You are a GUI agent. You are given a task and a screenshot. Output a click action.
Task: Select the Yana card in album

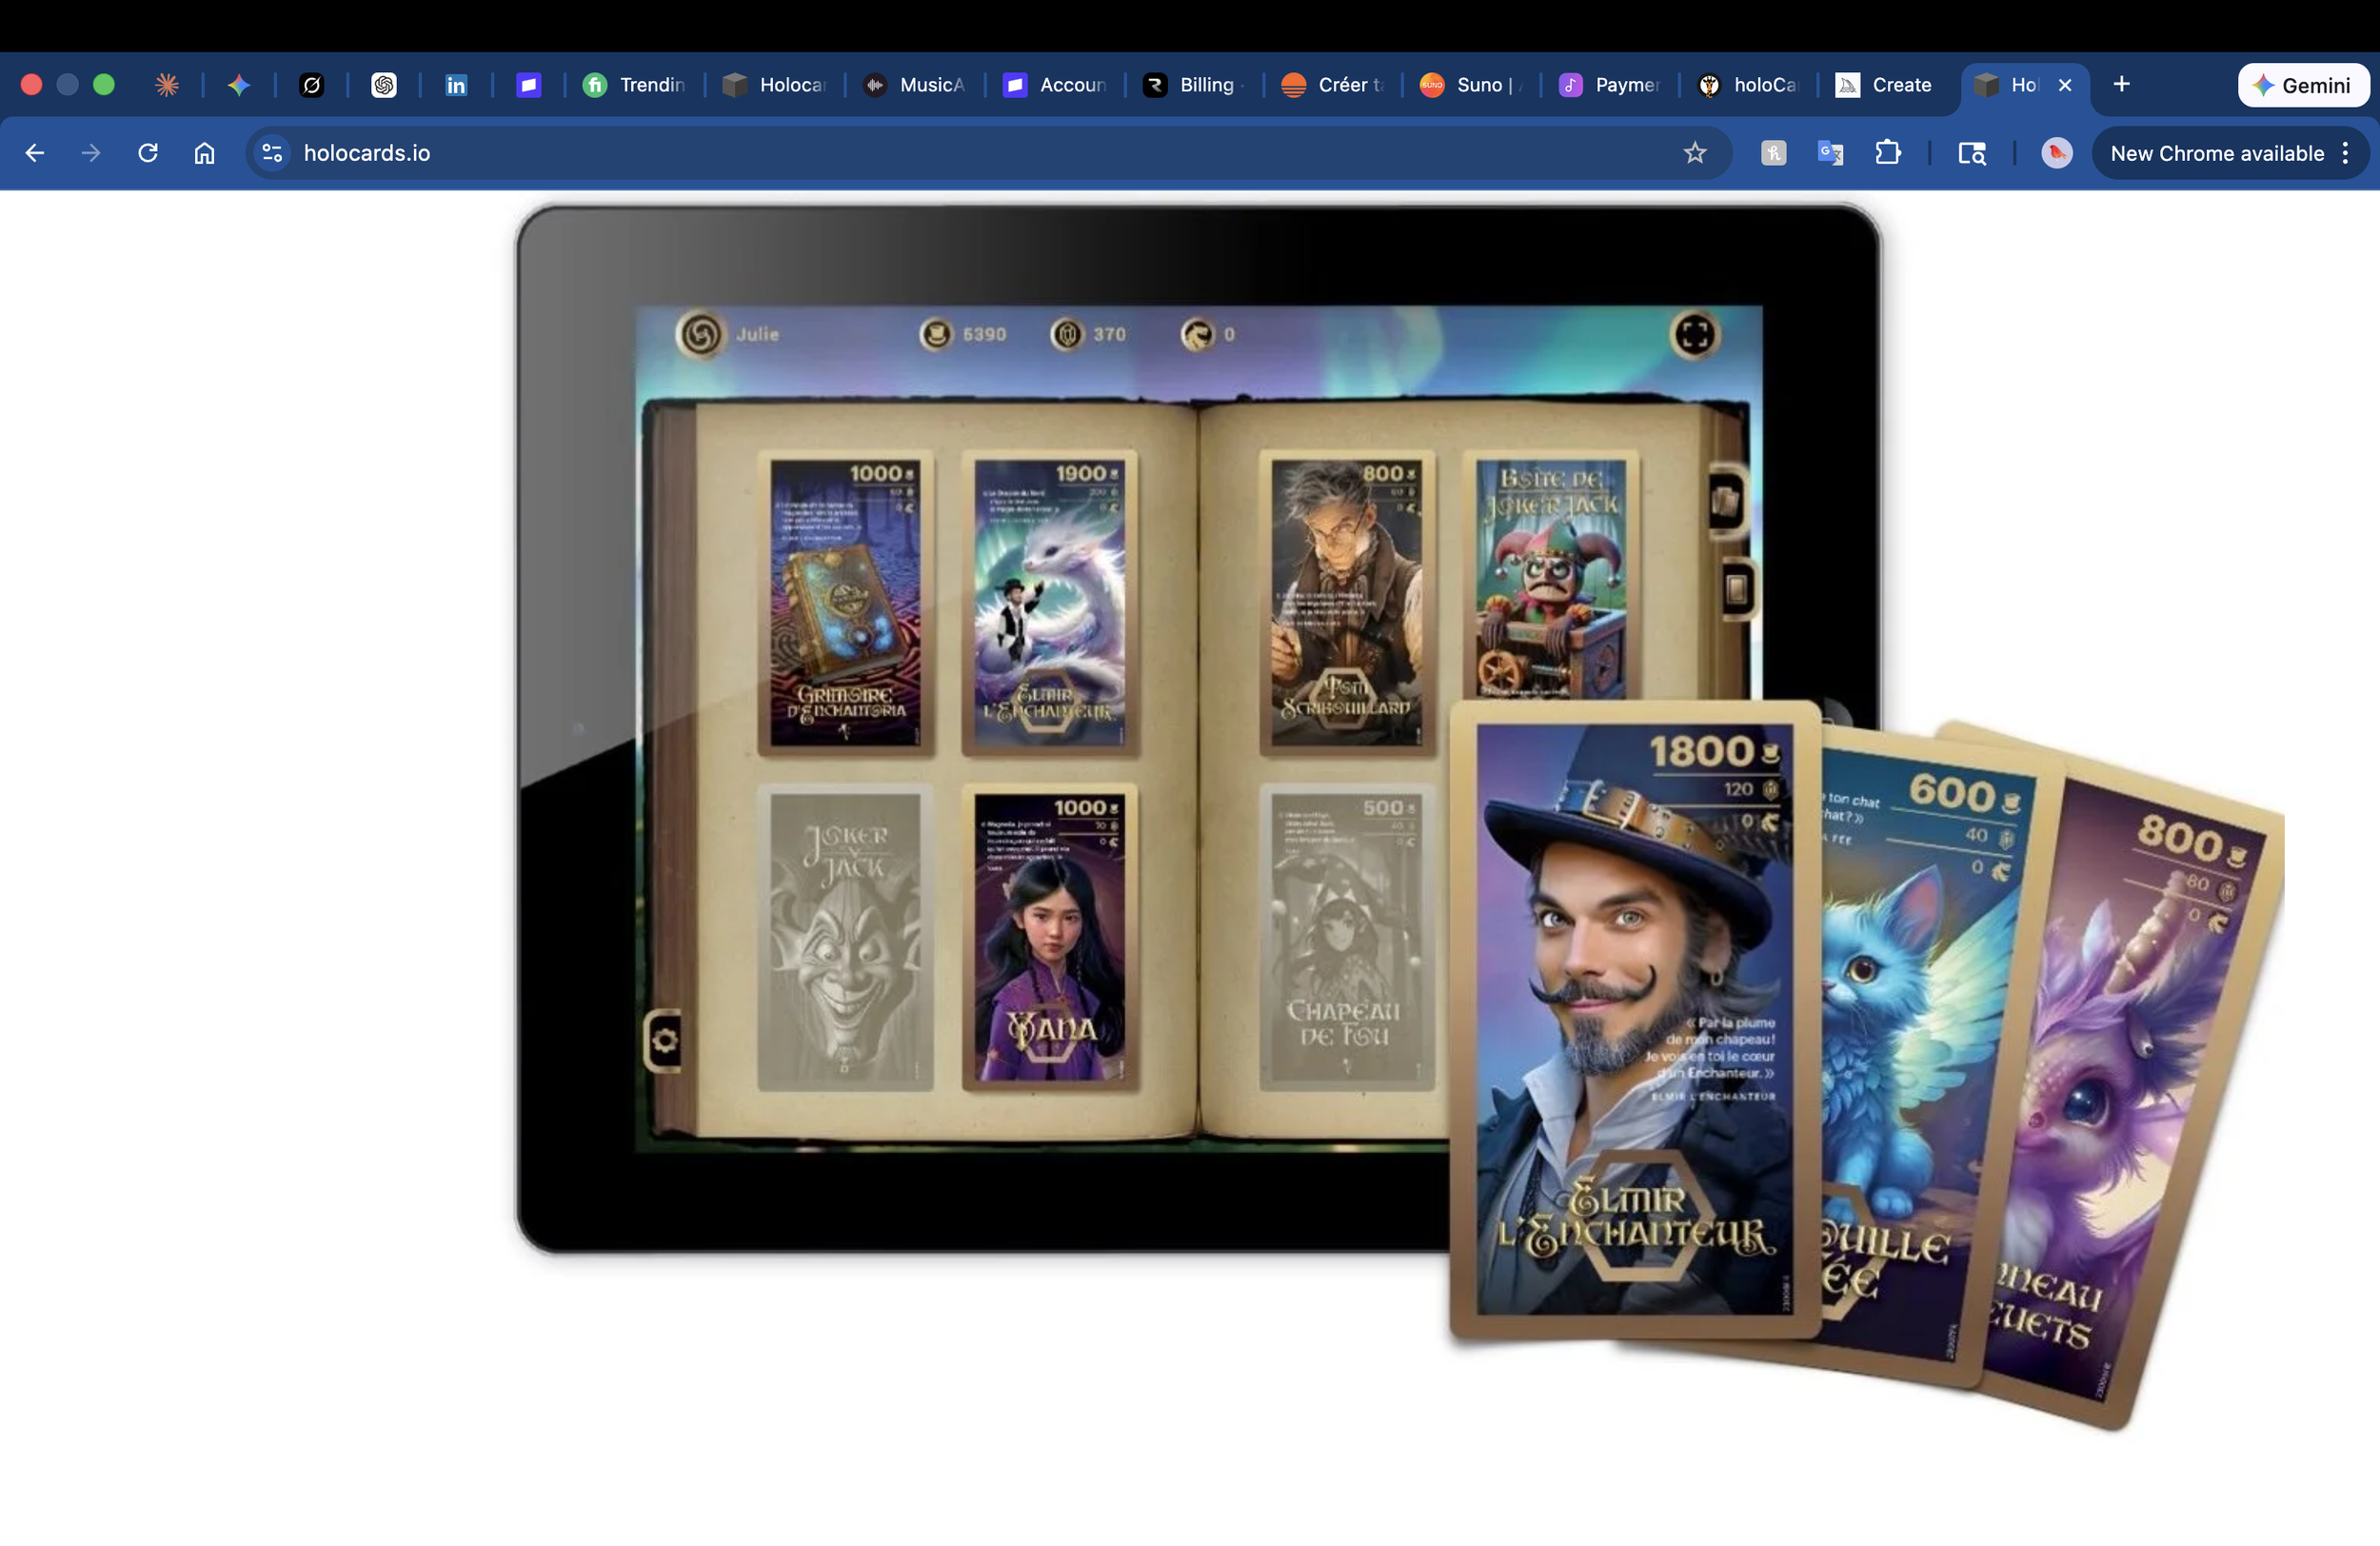pos(1049,937)
